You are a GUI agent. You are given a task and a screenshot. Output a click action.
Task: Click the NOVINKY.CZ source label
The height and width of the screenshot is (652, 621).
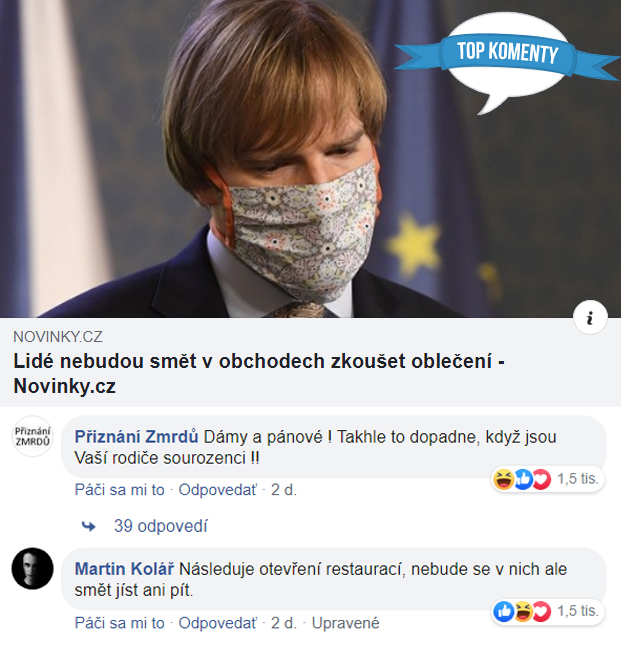point(58,336)
